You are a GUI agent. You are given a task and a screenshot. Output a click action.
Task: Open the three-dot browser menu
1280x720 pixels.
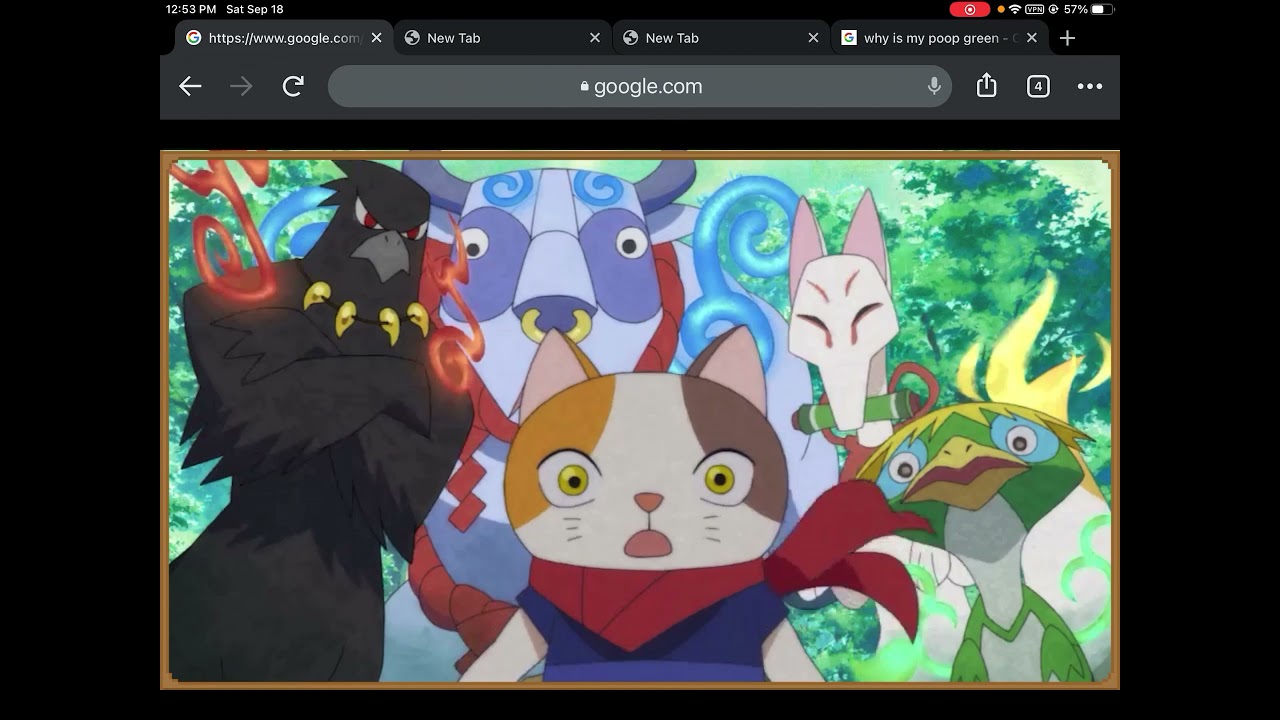click(1090, 87)
